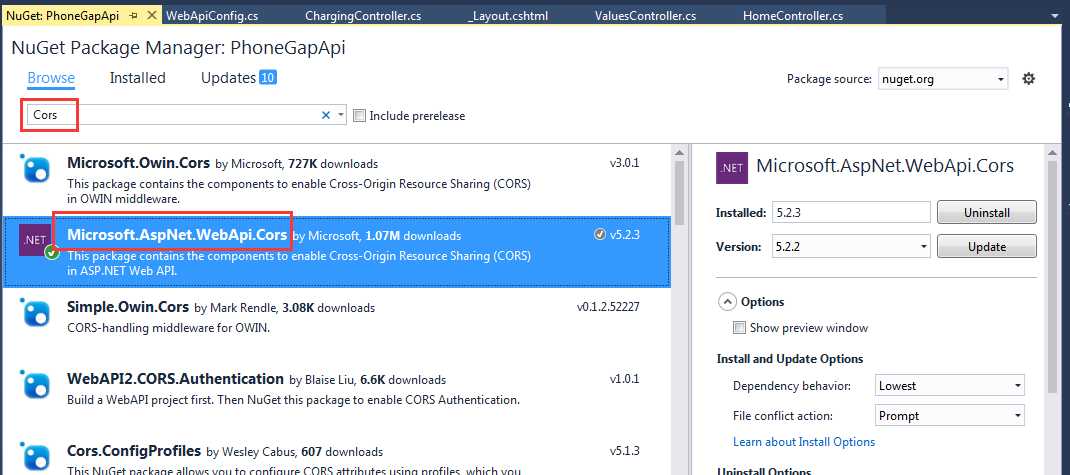
Task: Pin the NuGet PhoneGapApi tab
Action: click(x=133, y=17)
